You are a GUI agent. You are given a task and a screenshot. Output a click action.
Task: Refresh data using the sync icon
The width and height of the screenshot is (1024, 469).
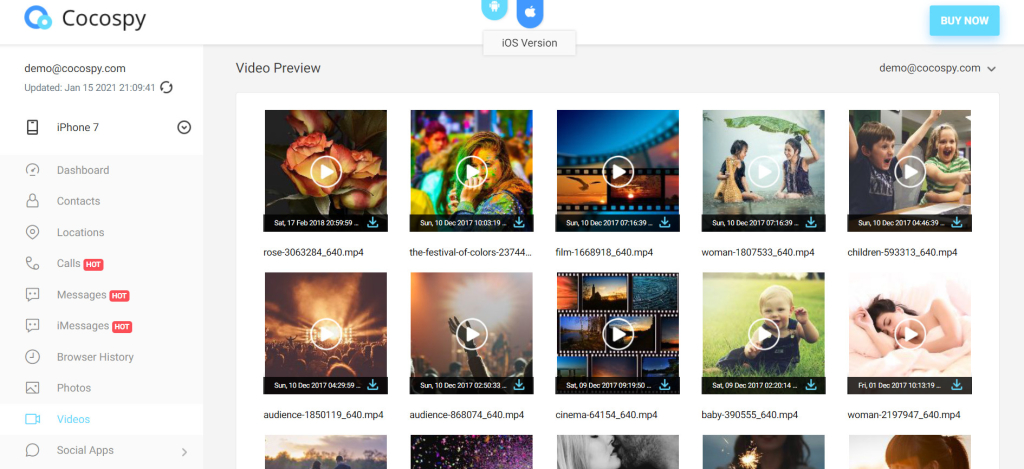pos(167,87)
